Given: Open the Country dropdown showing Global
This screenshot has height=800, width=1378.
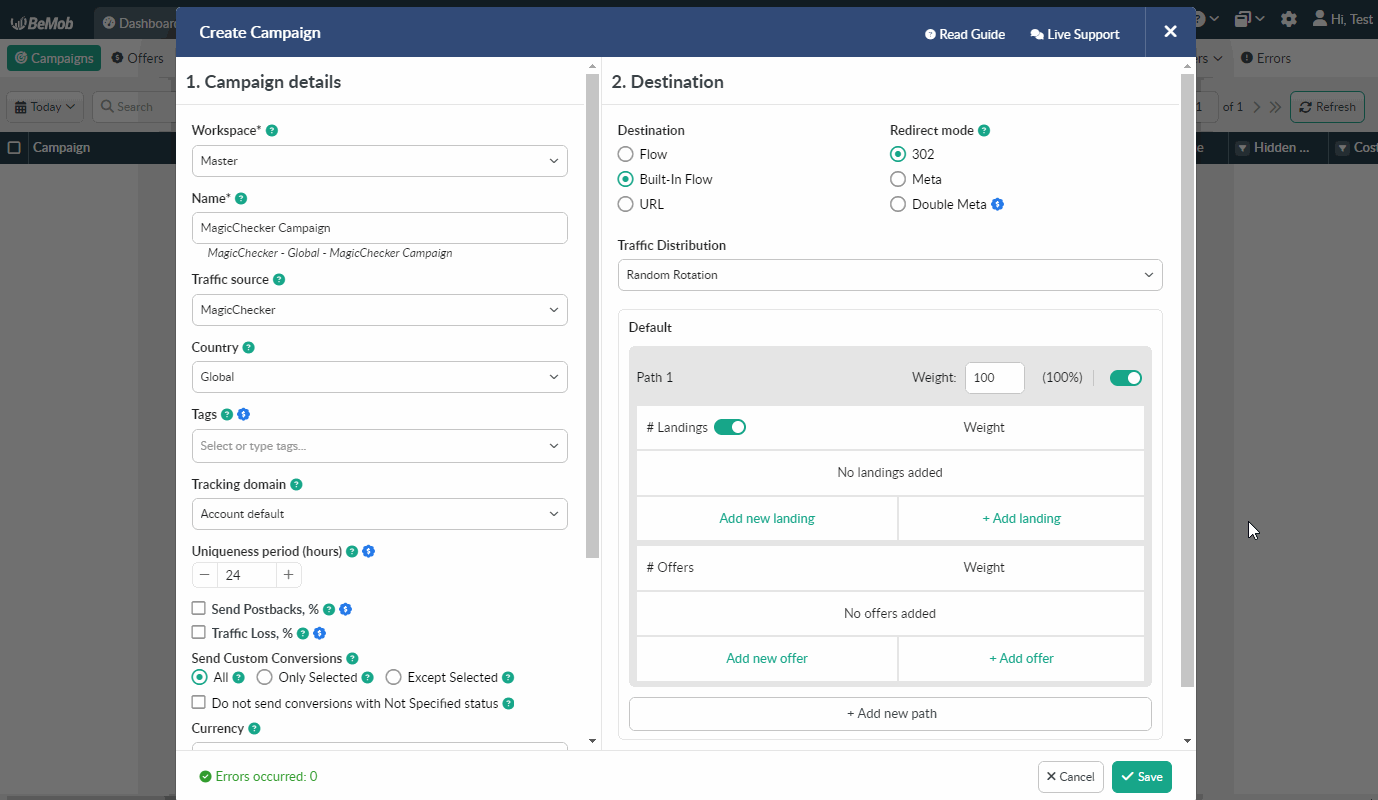Looking at the screenshot, I should [380, 377].
